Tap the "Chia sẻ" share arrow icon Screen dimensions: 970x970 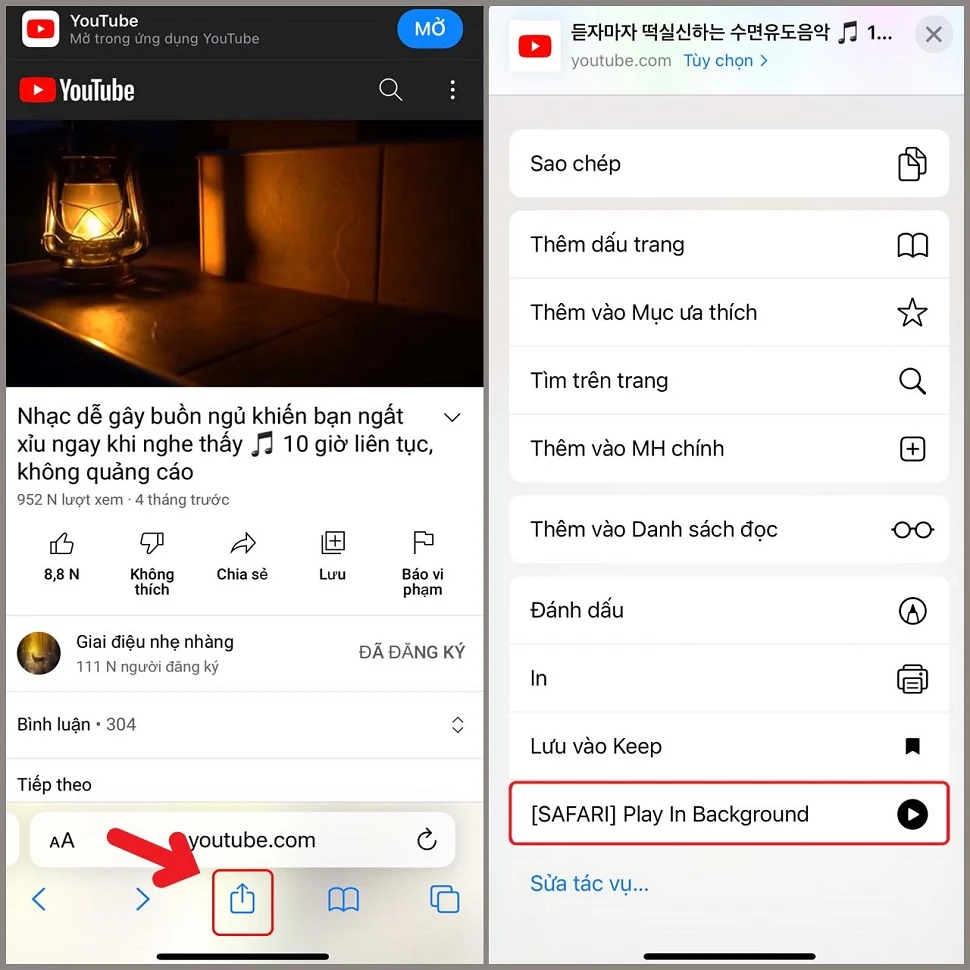pyautogui.click(x=242, y=543)
